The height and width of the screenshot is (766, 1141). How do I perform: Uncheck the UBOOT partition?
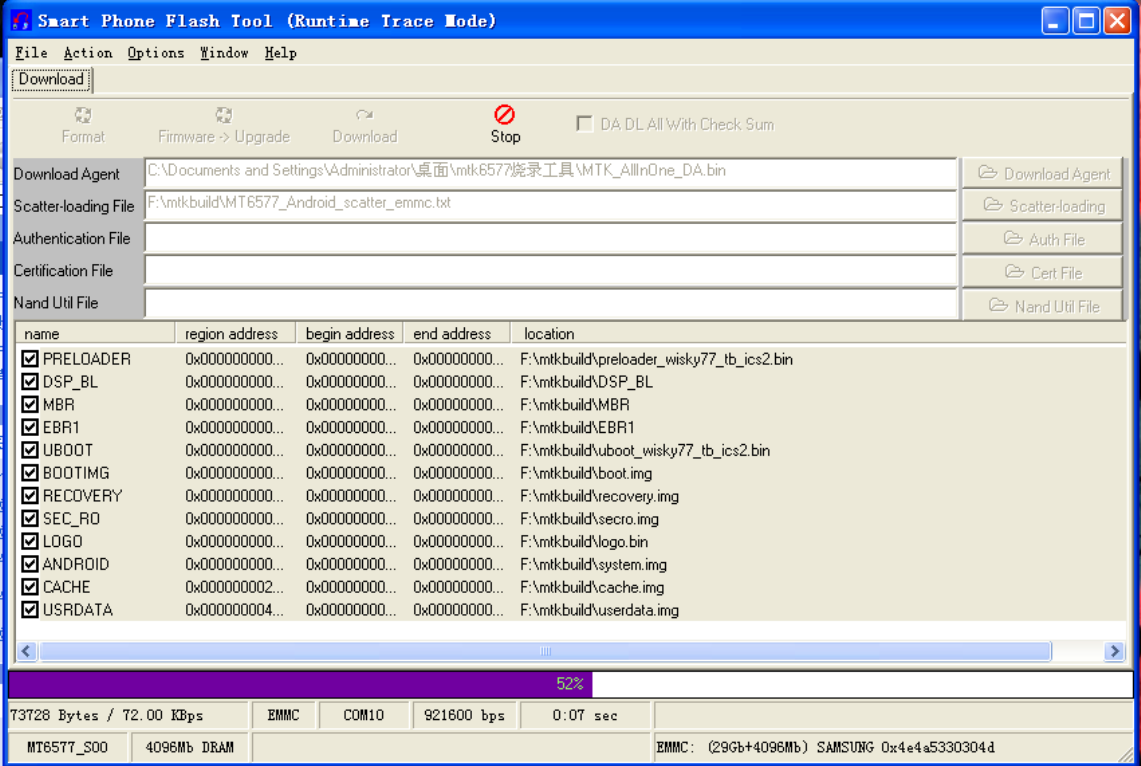click(30, 450)
